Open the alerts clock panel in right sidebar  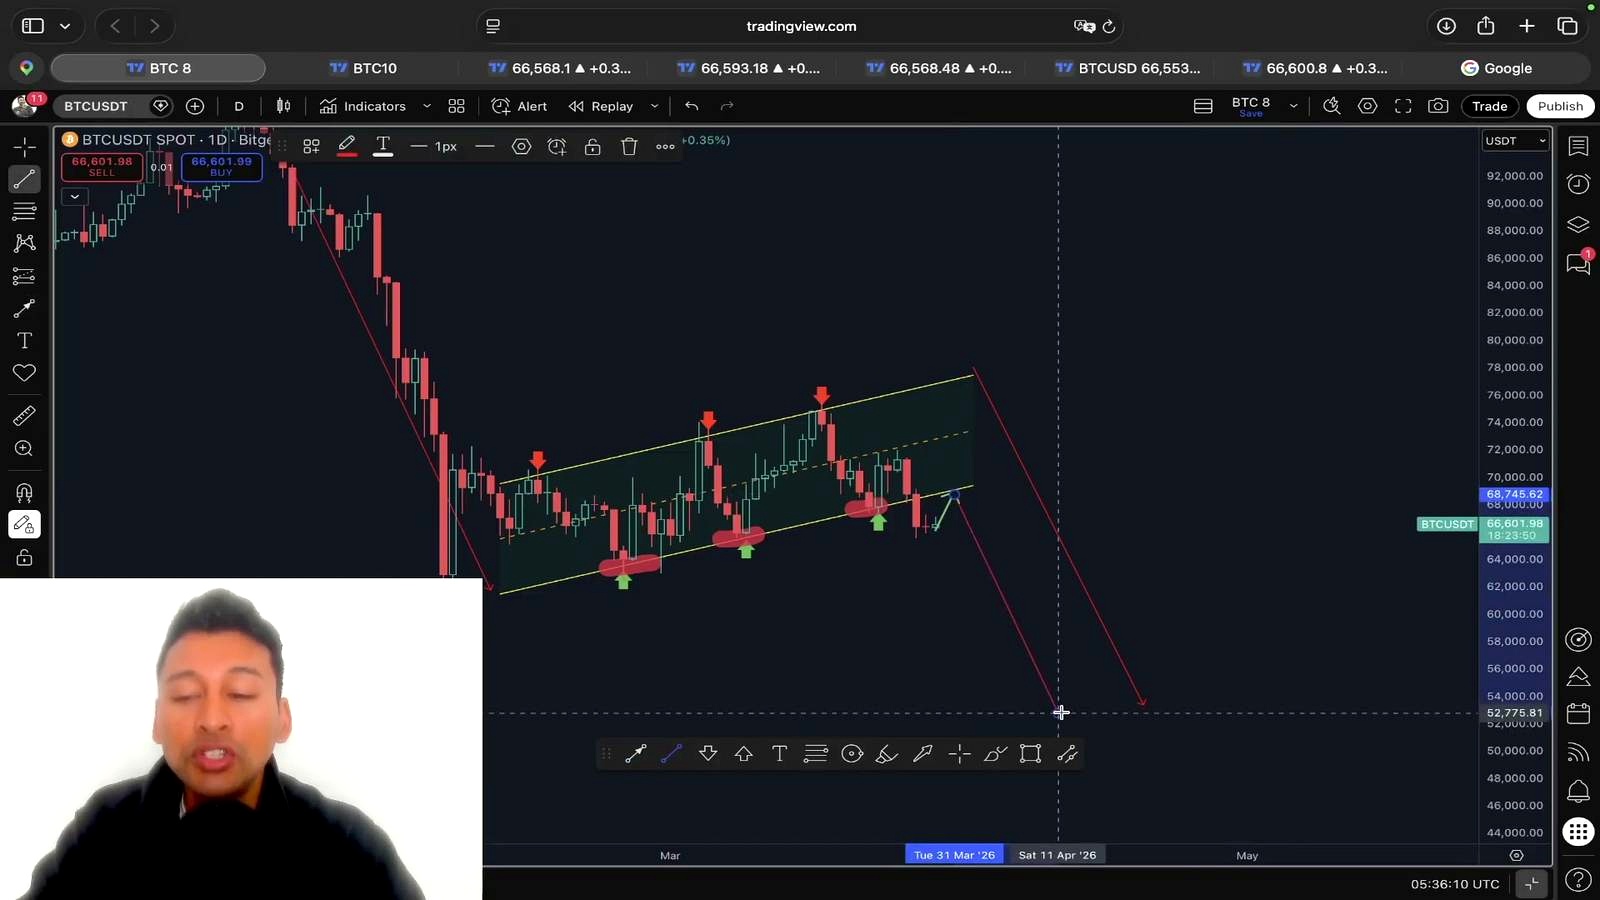pos(1578,184)
